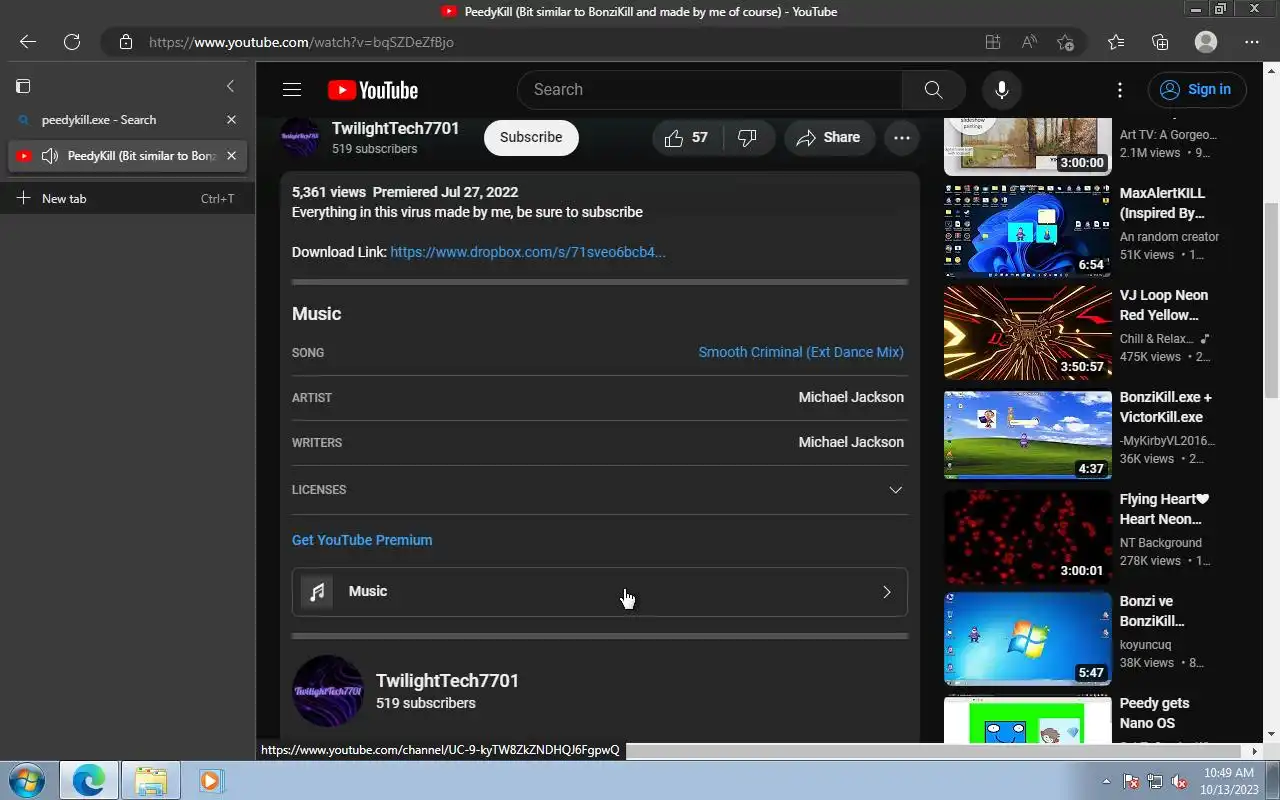View site information lock icon

pyautogui.click(x=126, y=42)
